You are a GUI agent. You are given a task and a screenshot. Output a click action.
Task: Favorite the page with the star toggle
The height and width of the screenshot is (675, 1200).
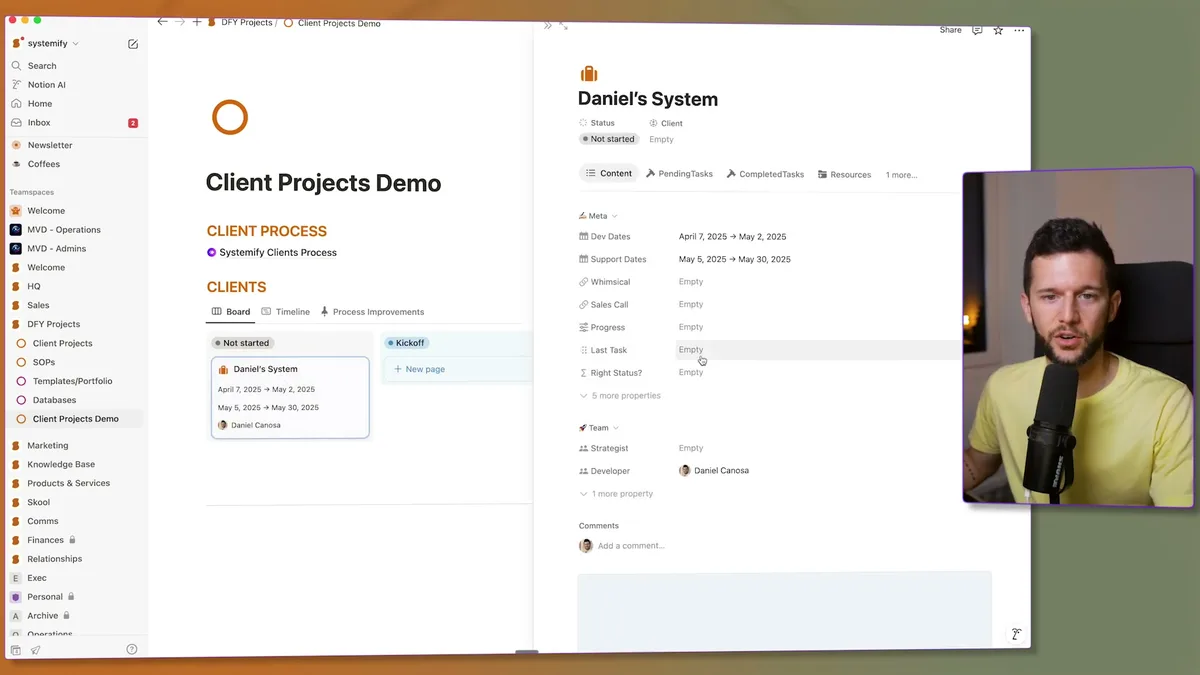pyautogui.click(x=997, y=30)
